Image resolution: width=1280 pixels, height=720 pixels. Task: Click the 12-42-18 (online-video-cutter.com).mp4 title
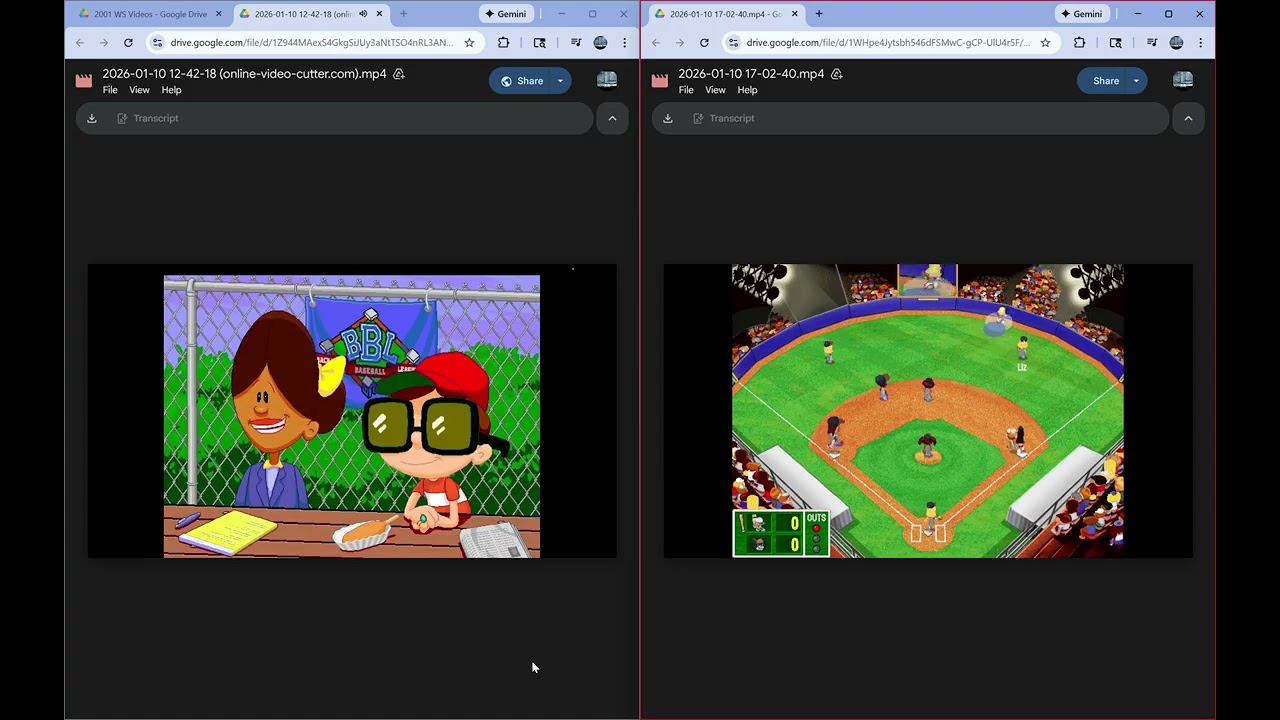tap(244, 74)
